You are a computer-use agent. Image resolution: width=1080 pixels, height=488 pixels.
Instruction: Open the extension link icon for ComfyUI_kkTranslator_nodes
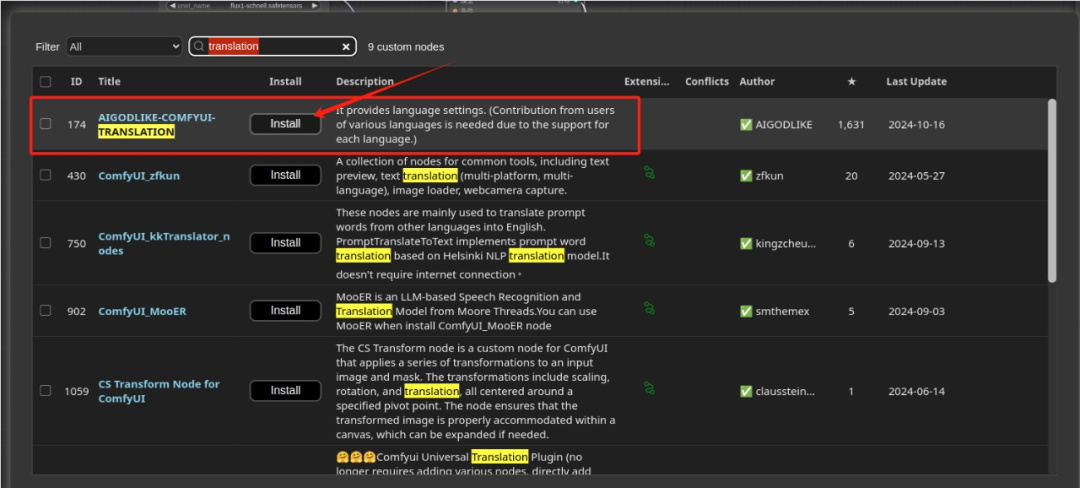[x=648, y=240]
